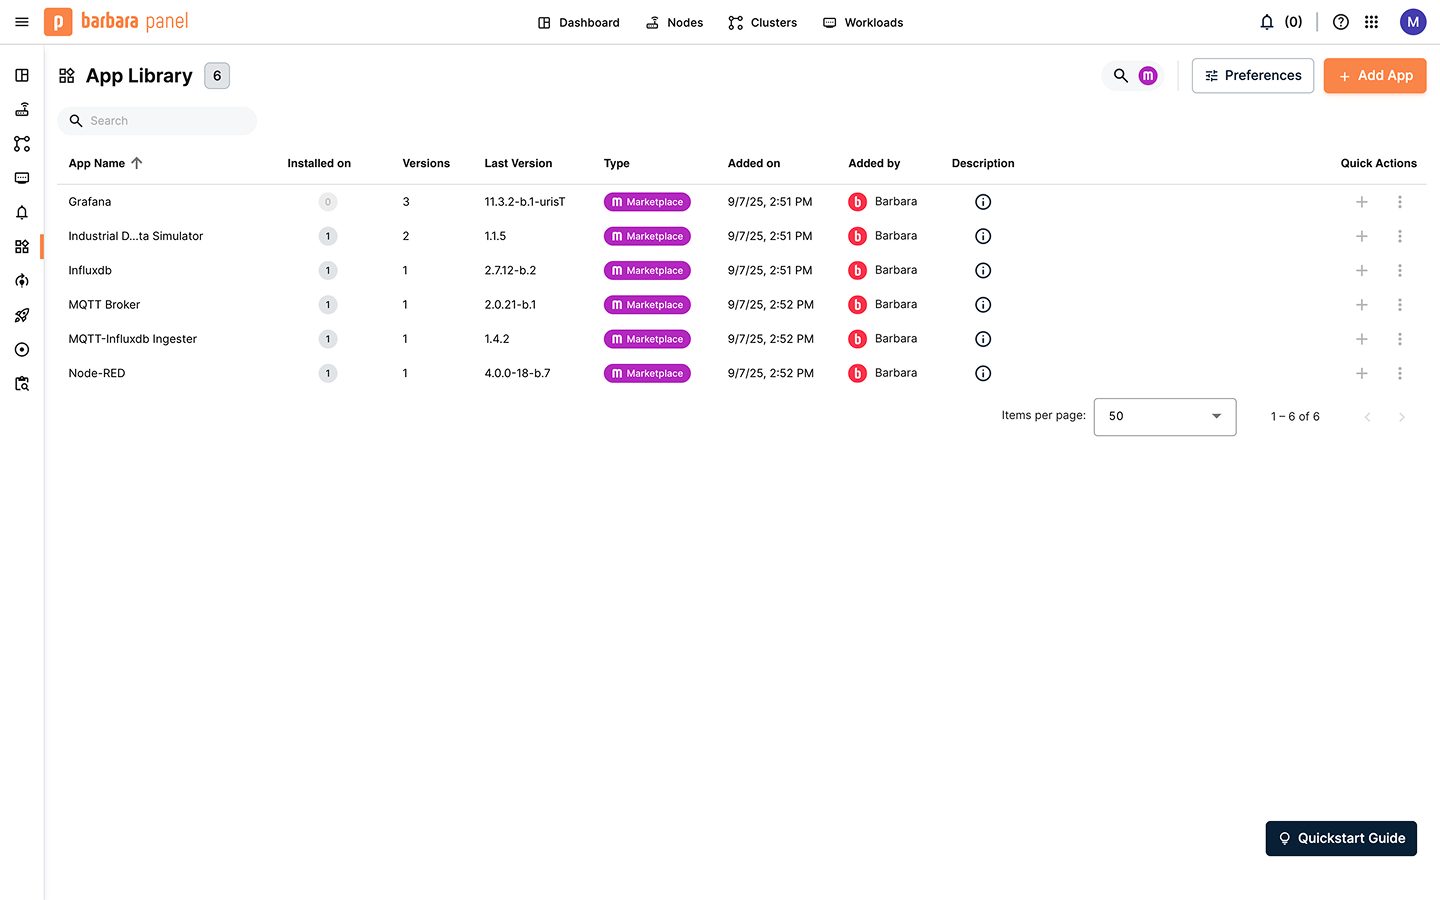
Task: Open the Preferences button
Action: 1252,76
